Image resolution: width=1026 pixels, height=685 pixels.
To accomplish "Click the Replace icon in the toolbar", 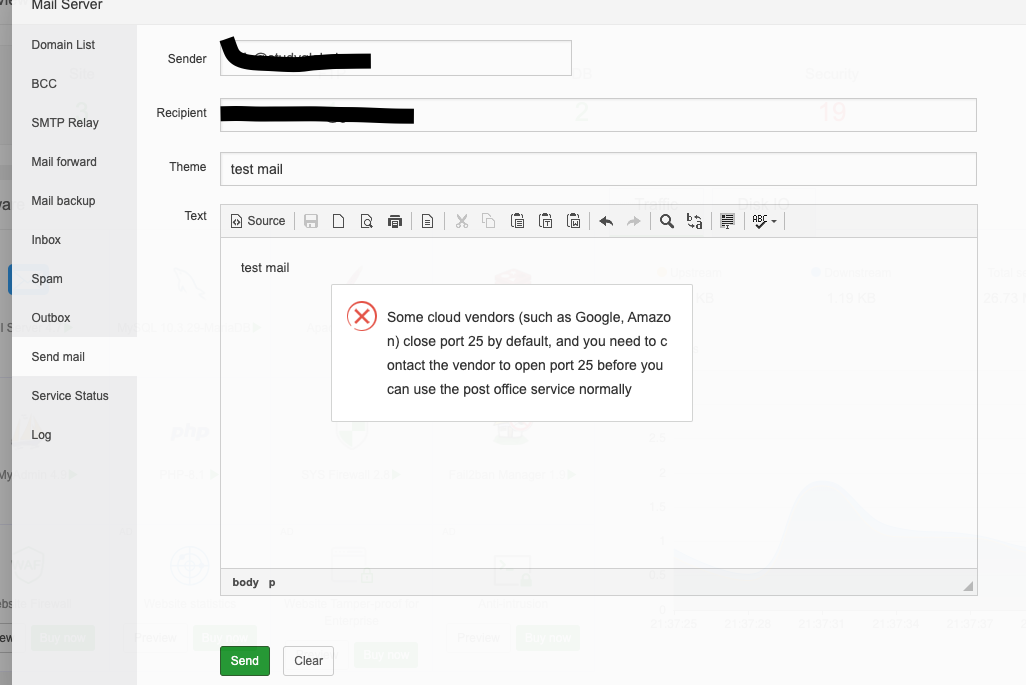I will 694,221.
